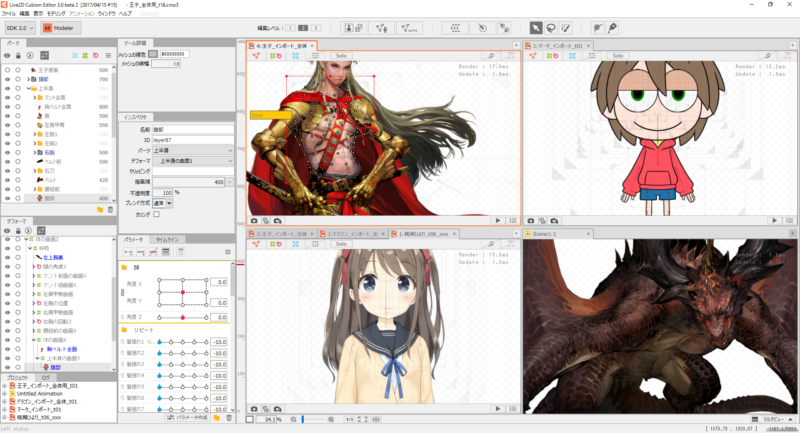The image size is (800, 433).
Task: Click the 名前 name input field
Action: 193,130
